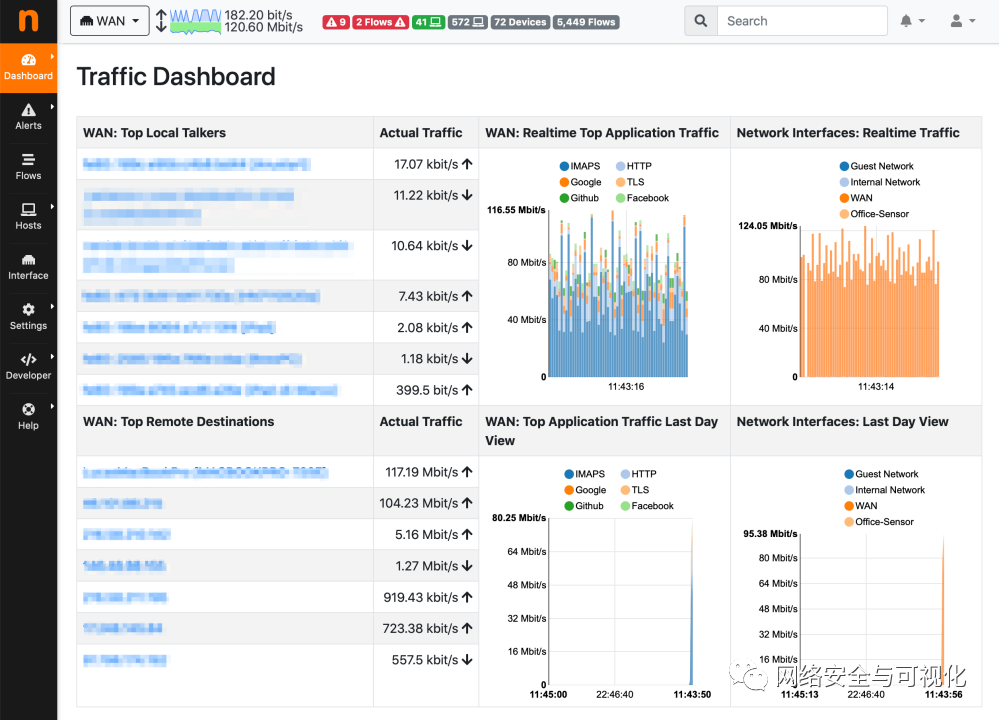Open local talker with 399.5 bit/s traffic
The height and width of the screenshot is (720, 999).
point(210,390)
